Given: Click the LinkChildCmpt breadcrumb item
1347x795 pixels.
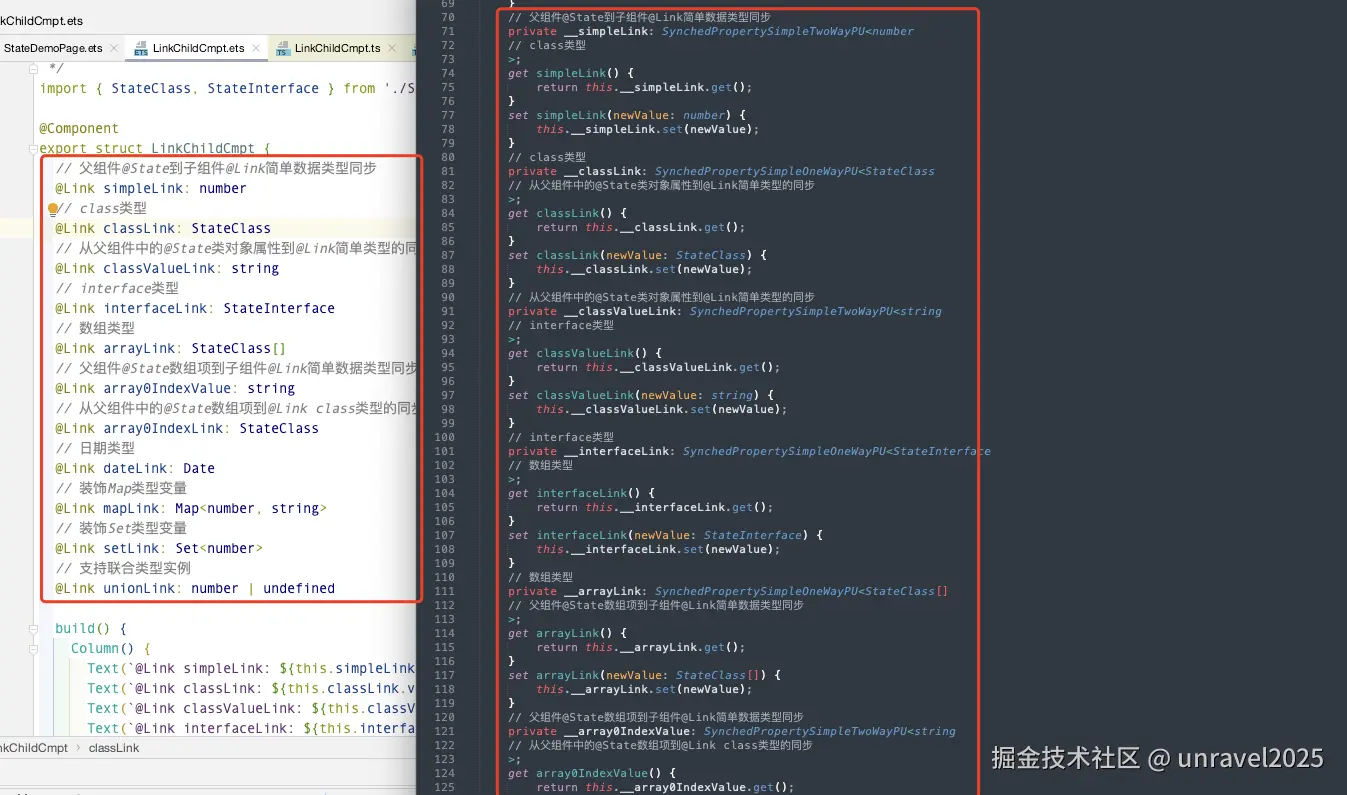Looking at the screenshot, I should tap(34, 748).
